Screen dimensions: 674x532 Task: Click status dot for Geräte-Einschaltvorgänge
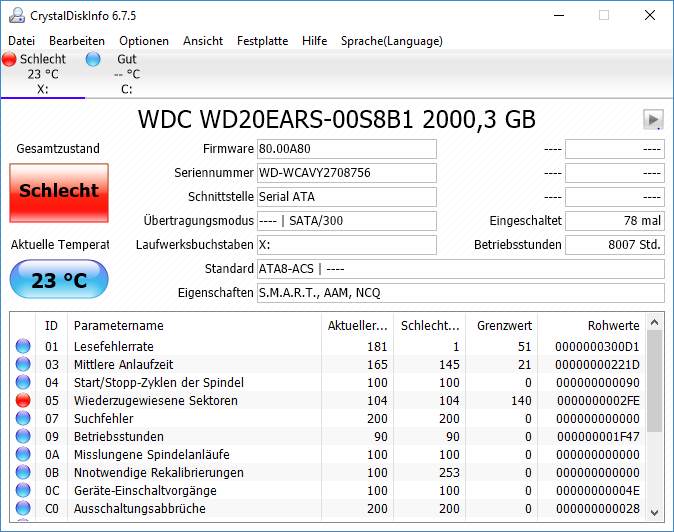(23, 490)
